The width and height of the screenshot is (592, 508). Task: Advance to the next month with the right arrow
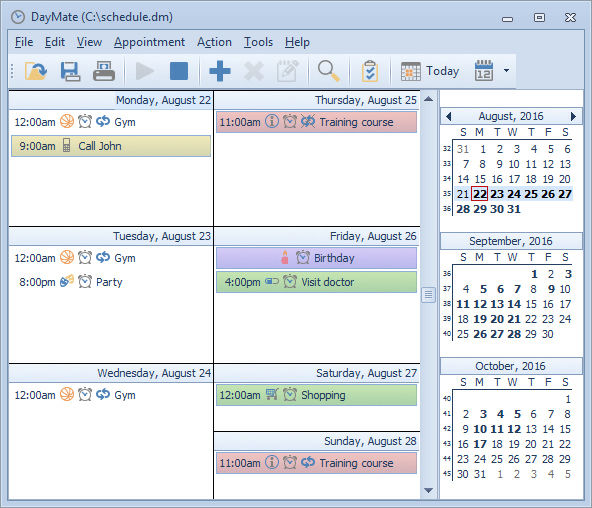573,116
